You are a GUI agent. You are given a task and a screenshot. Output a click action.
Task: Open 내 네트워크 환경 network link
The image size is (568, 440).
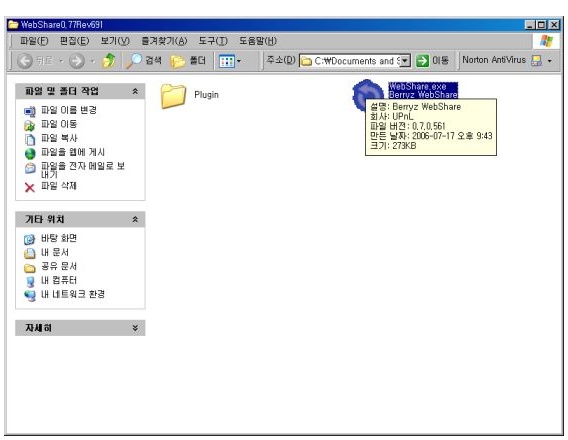pyautogui.click(x=73, y=294)
